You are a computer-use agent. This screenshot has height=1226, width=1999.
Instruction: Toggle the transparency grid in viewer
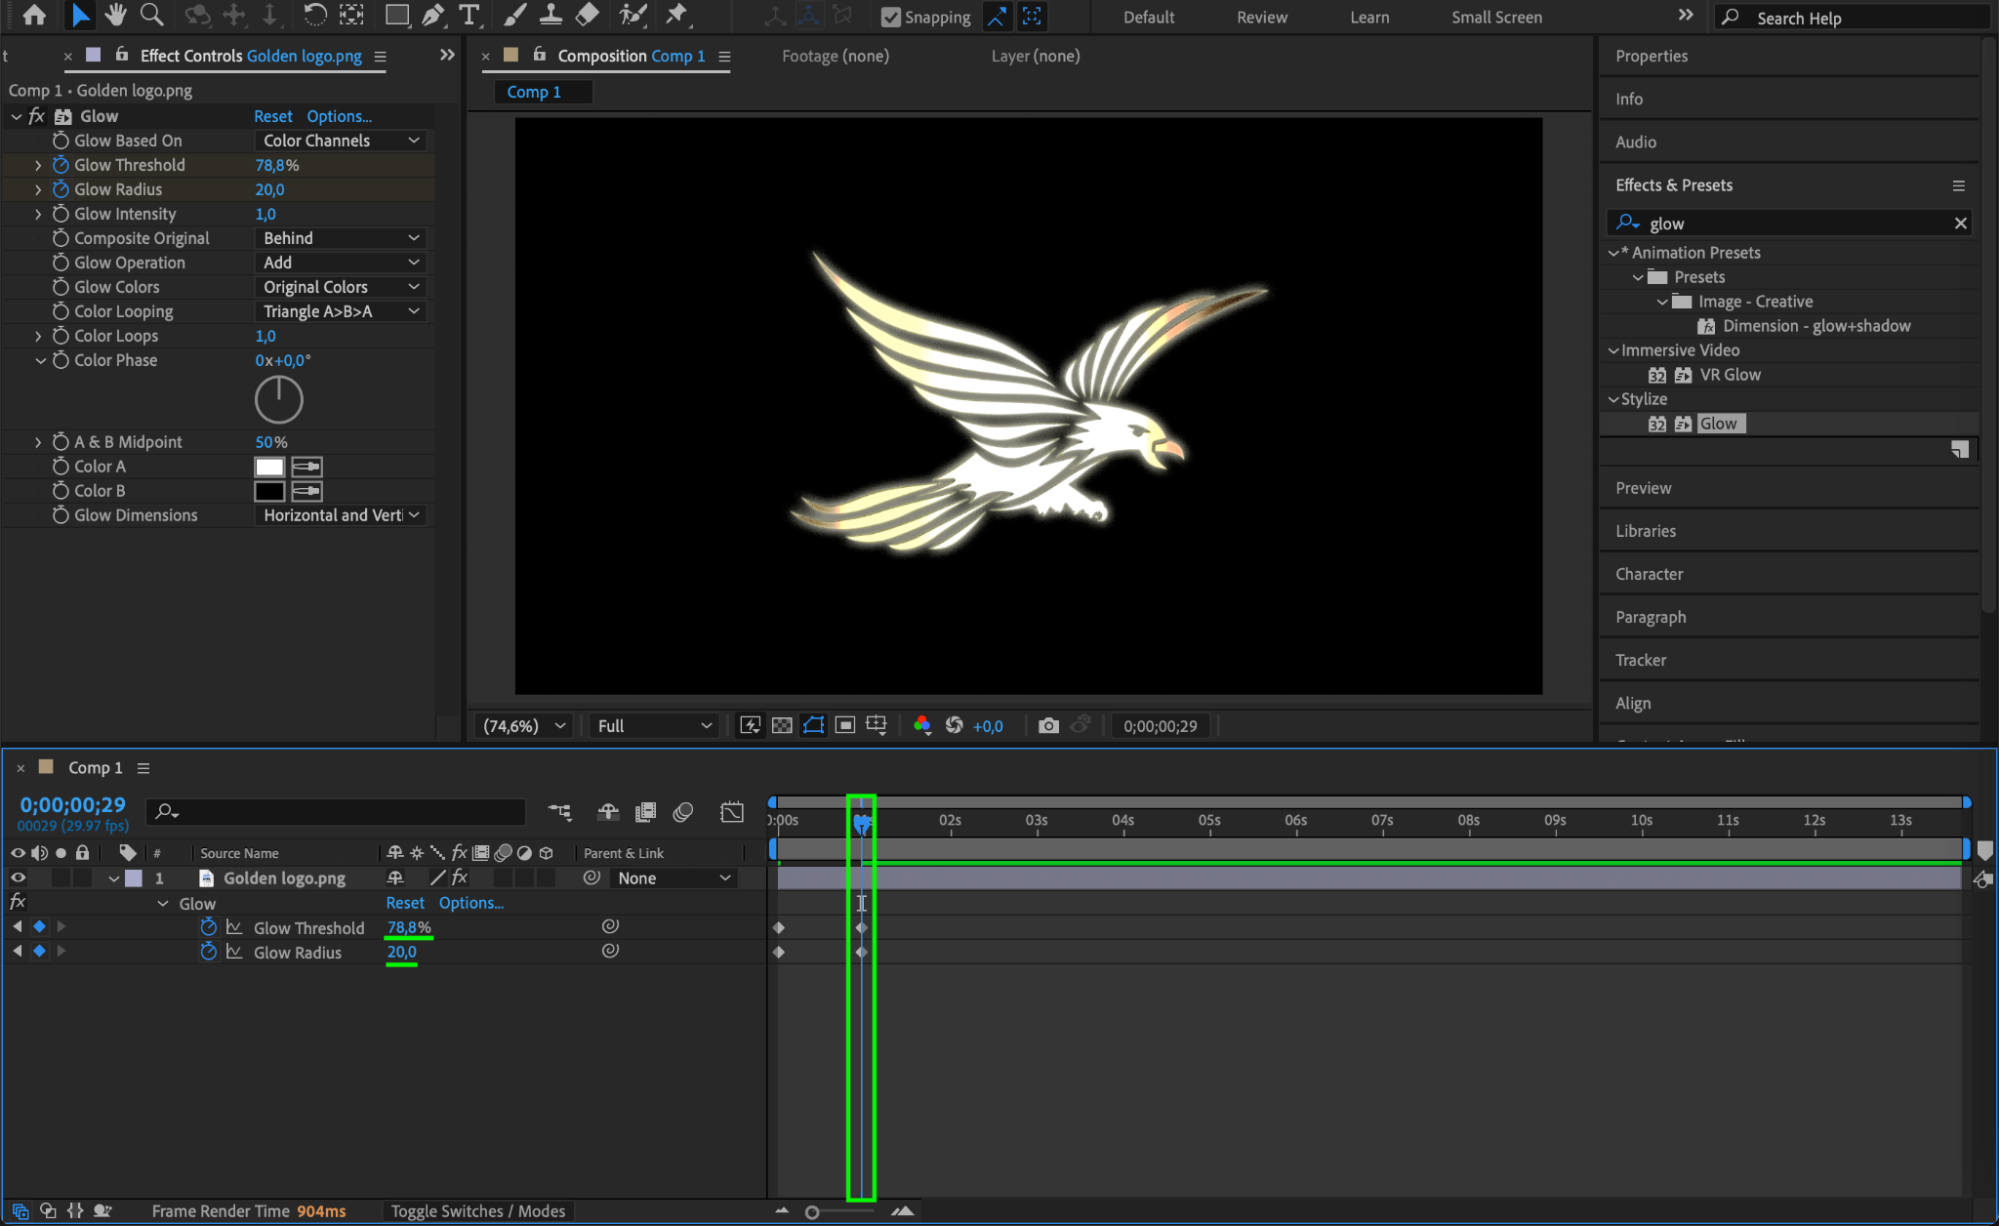pos(782,726)
